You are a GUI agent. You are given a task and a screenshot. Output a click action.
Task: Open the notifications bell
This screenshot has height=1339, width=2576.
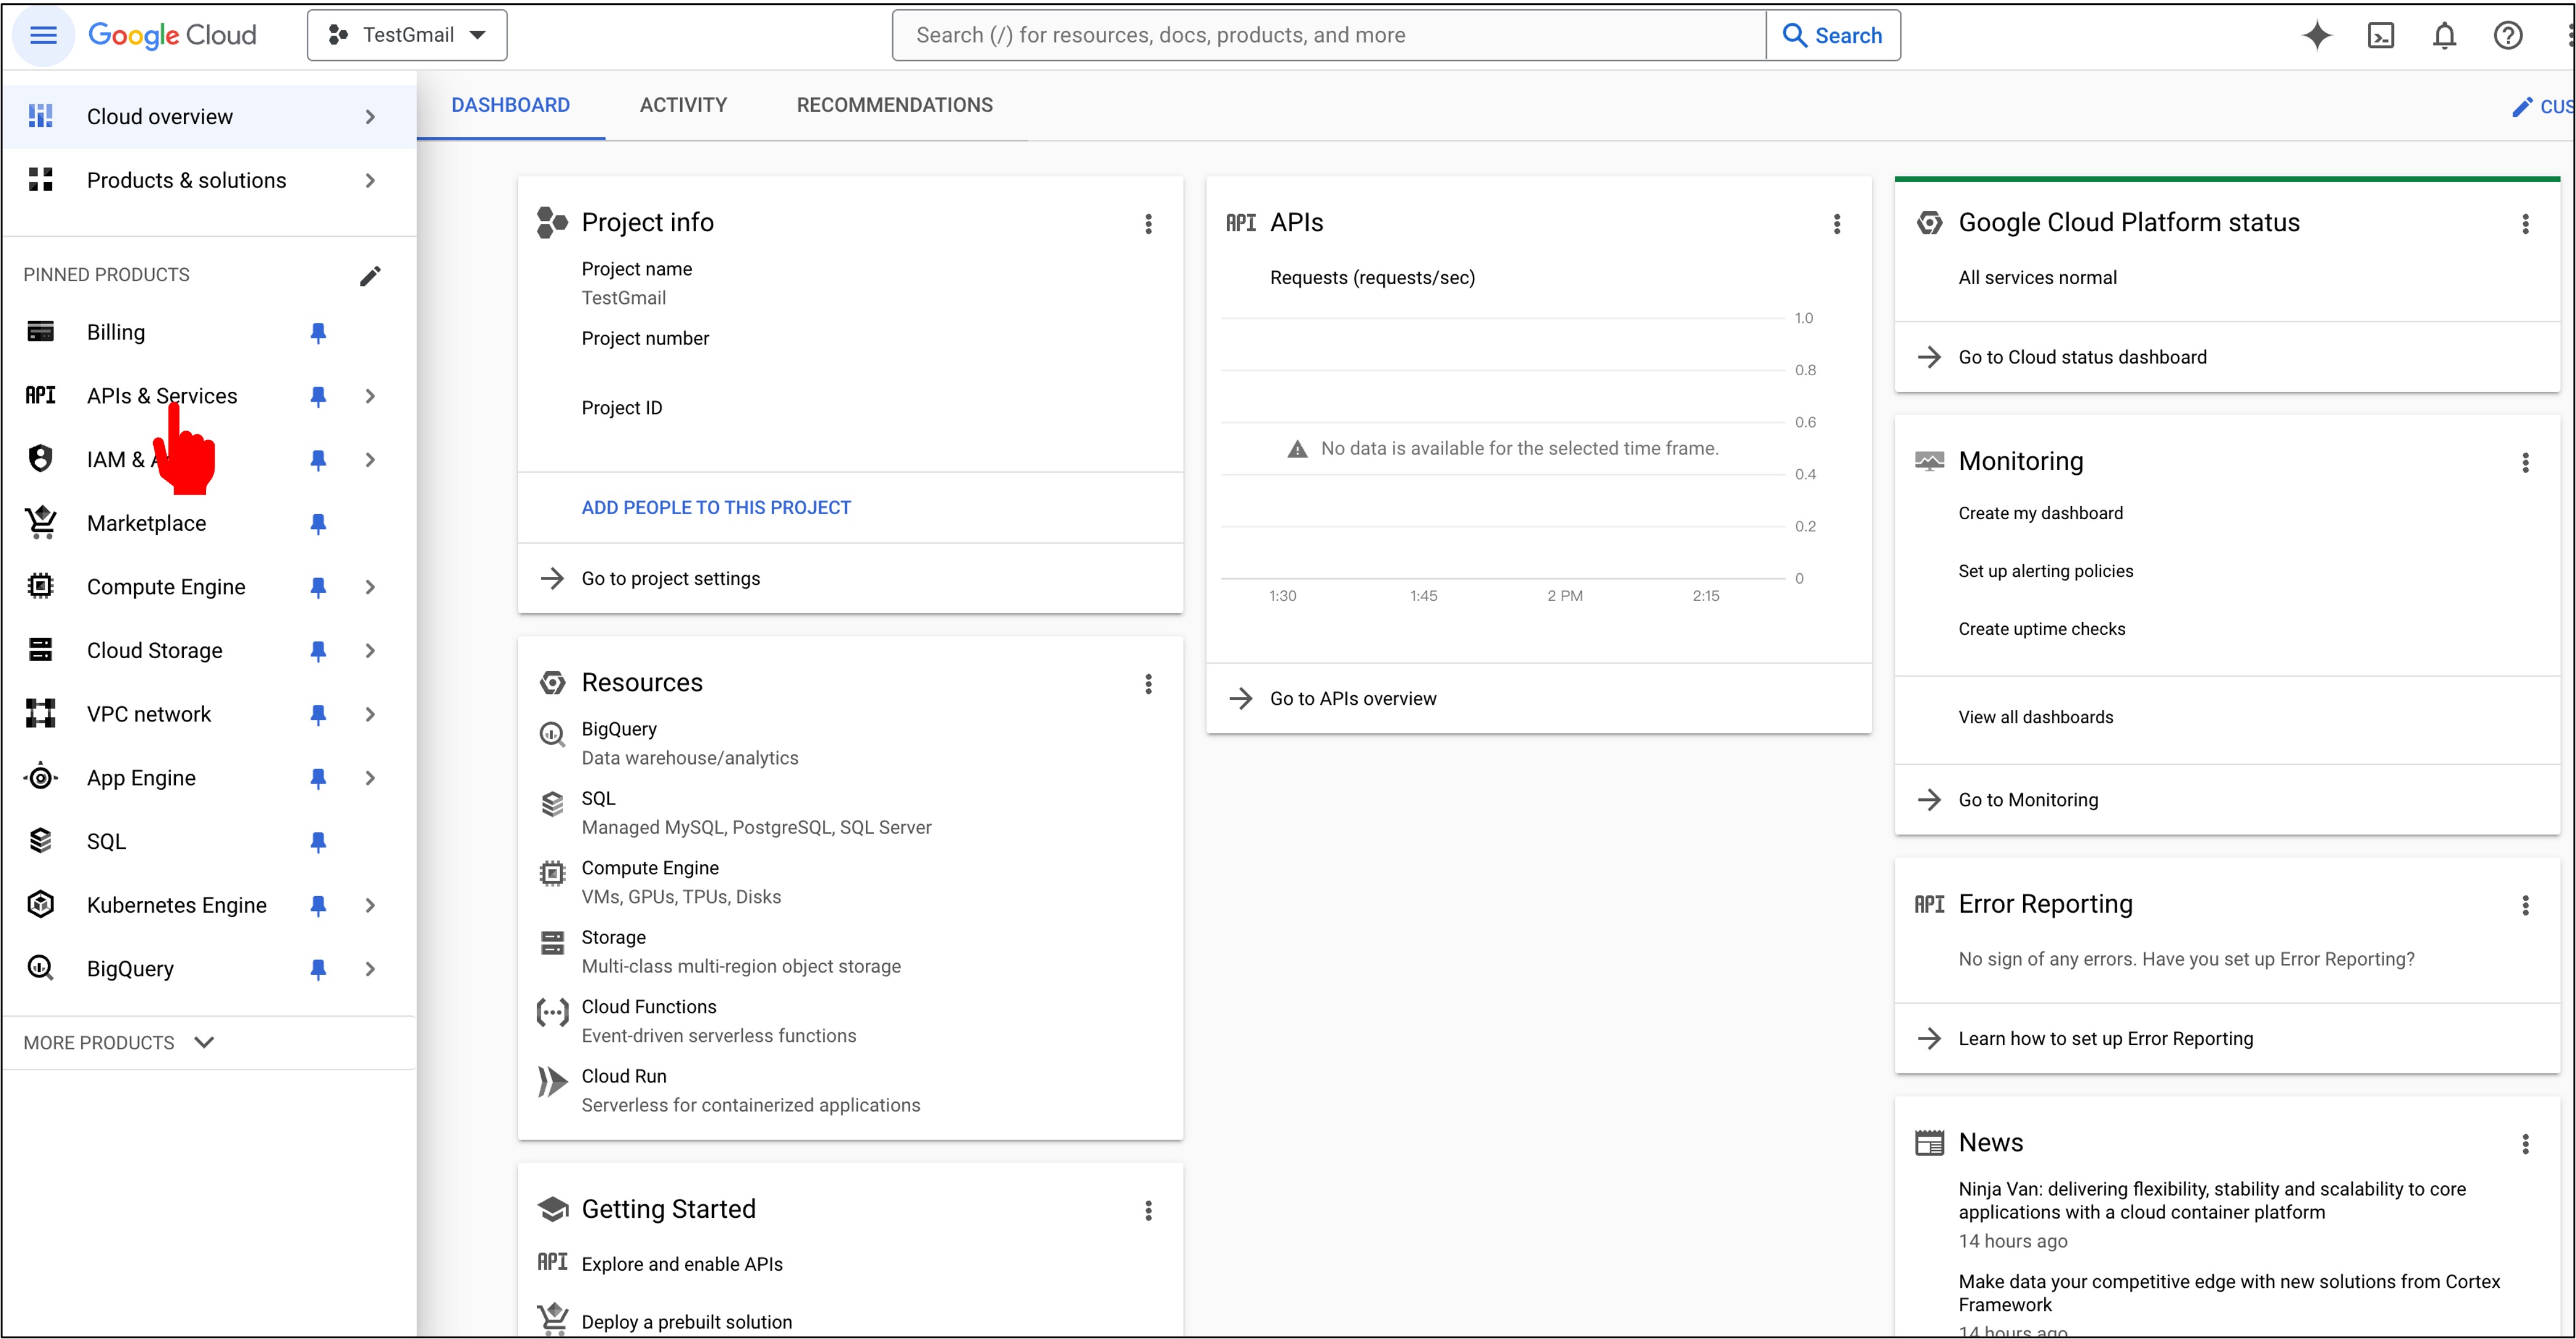coord(2444,36)
